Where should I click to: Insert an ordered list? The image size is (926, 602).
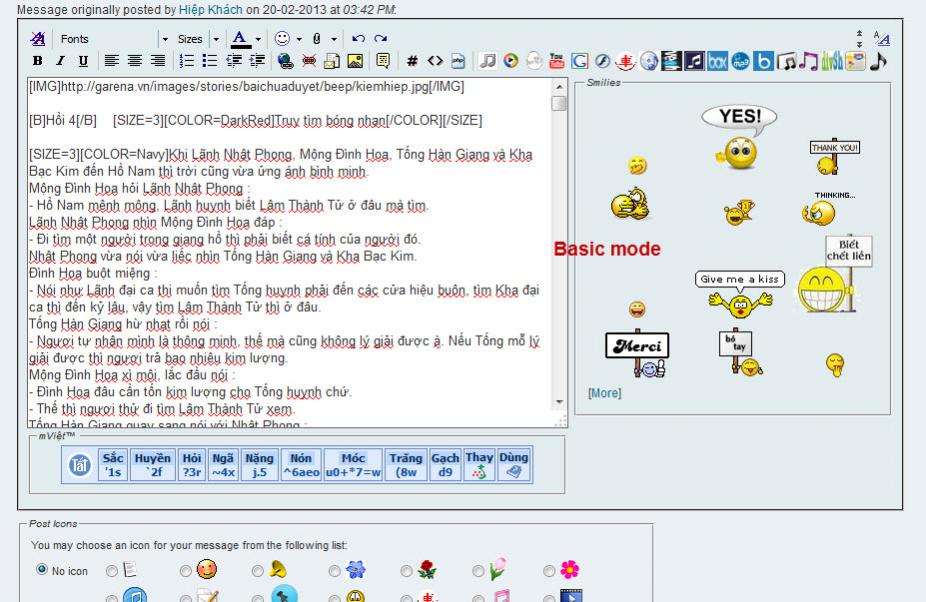[x=186, y=61]
